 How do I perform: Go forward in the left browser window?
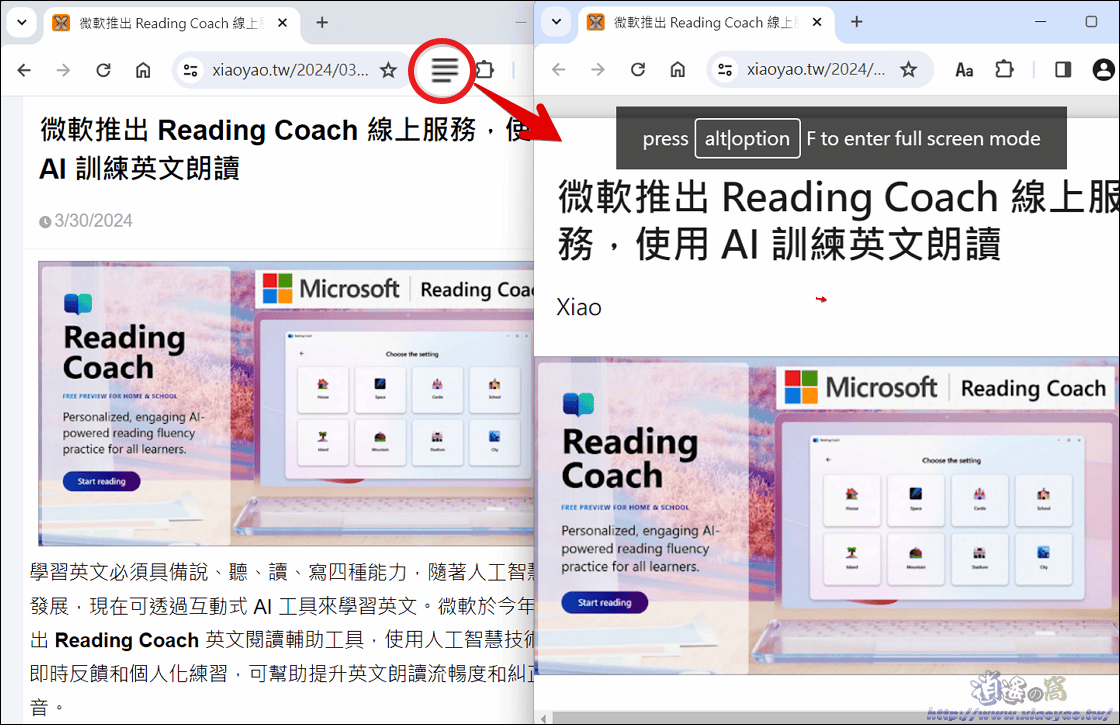pos(64,70)
